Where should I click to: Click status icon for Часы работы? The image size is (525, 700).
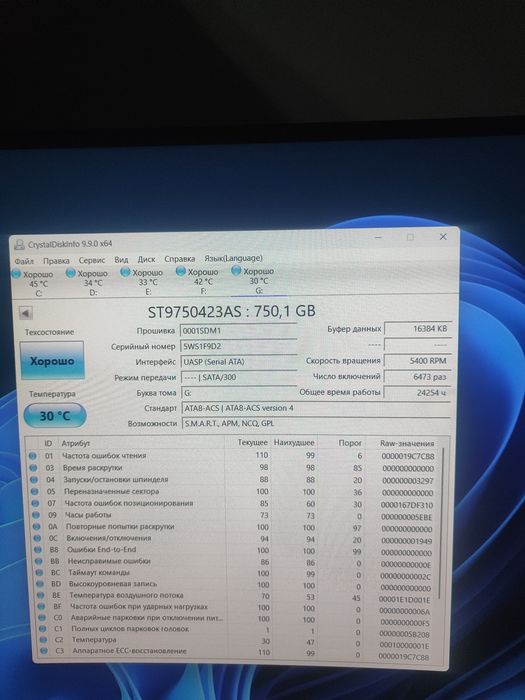(x=36, y=515)
